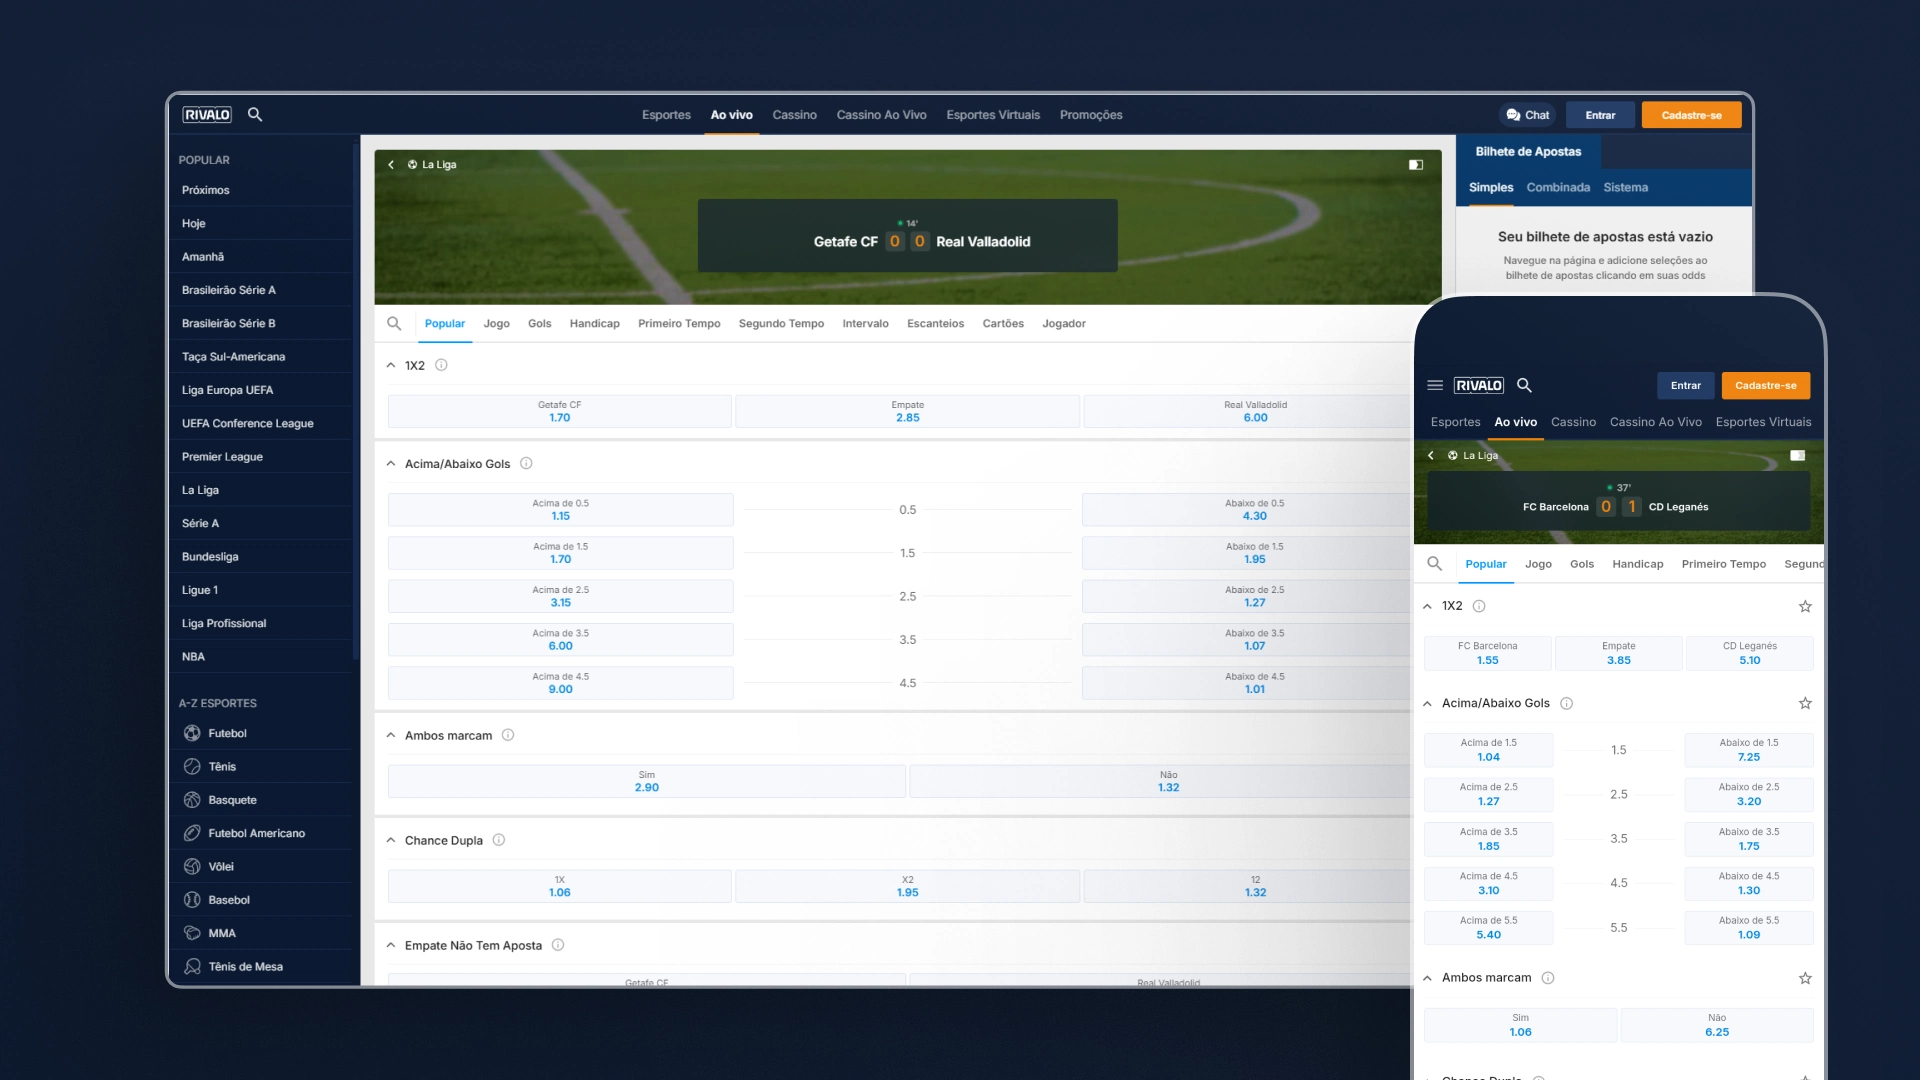Click the desktop Entrar button

(1600, 115)
